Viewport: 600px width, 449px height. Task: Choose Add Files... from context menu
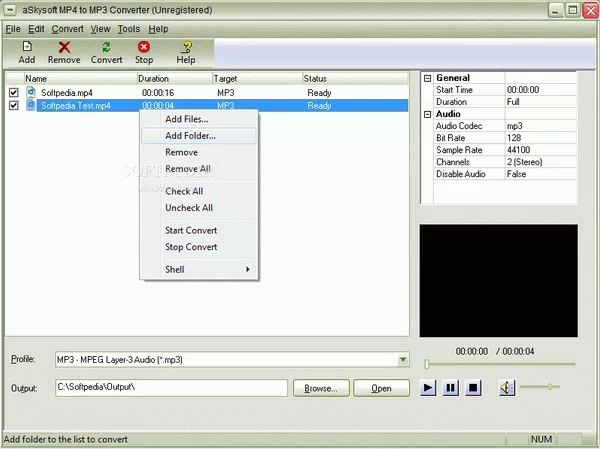(x=199, y=119)
